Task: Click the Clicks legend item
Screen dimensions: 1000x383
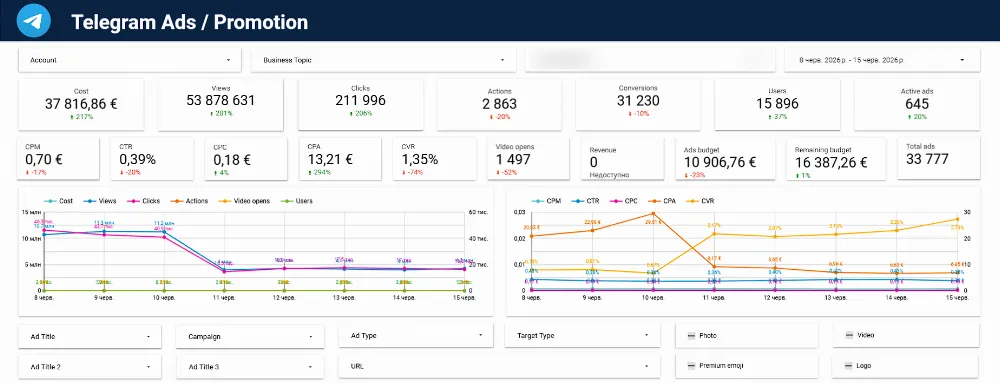Action: [144, 201]
